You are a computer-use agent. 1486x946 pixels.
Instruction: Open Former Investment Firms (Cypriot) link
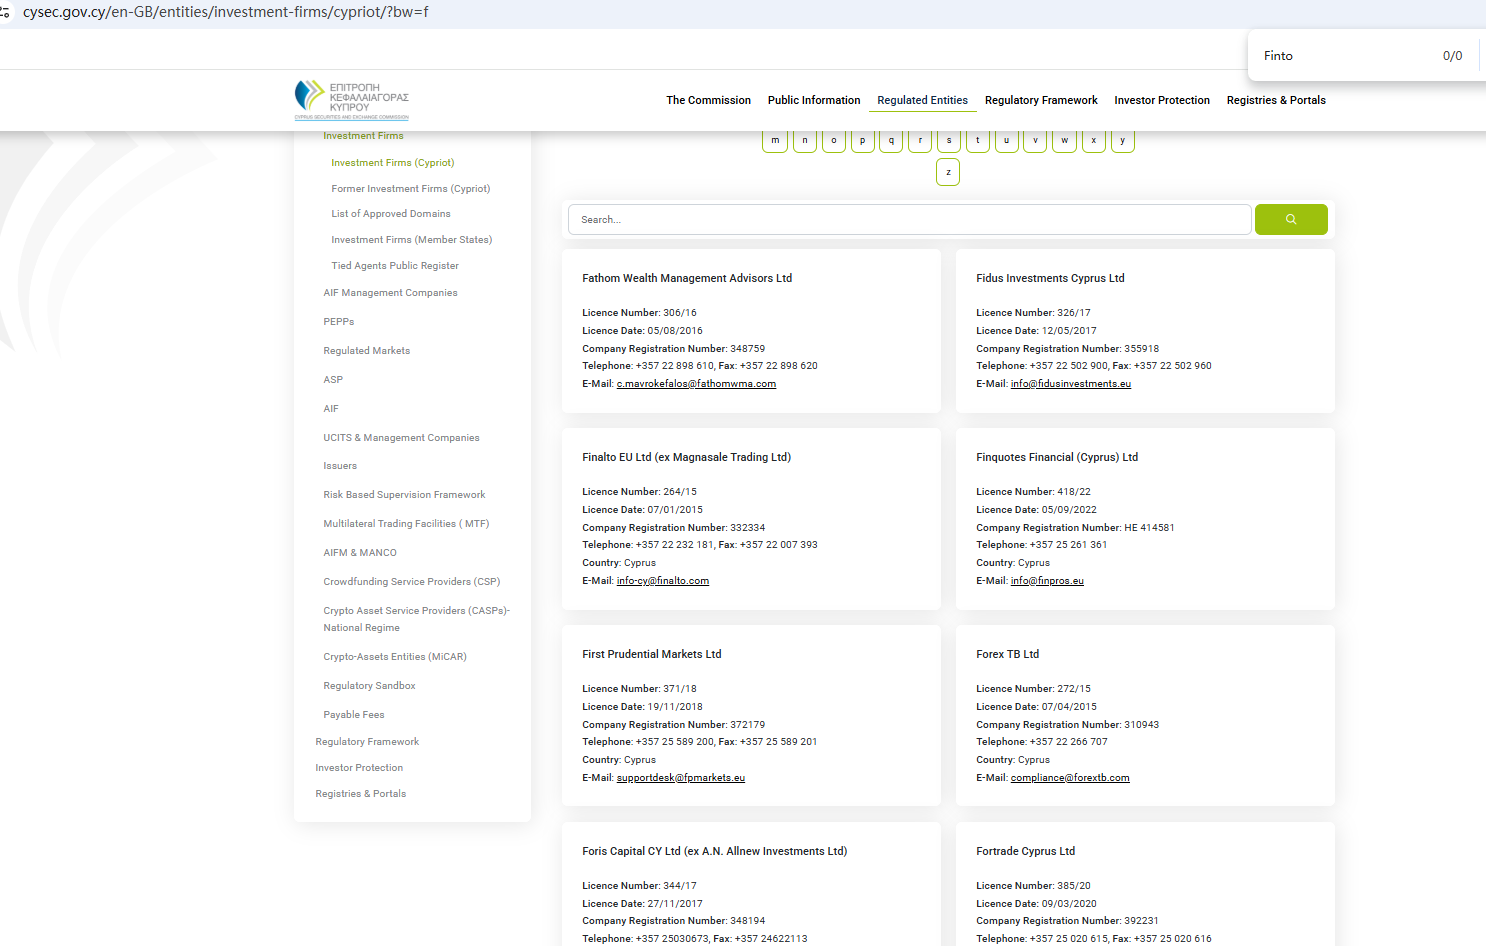click(x=410, y=188)
